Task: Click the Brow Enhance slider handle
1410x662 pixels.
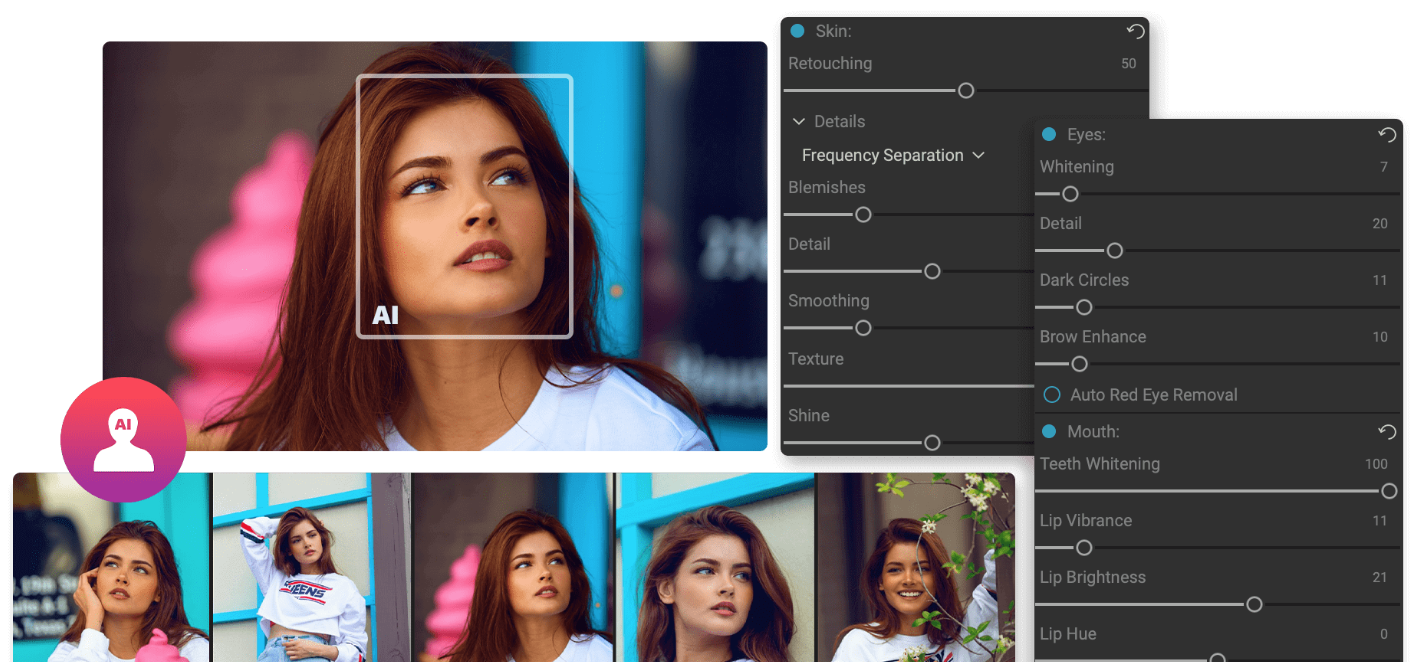Action: click(x=1079, y=364)
